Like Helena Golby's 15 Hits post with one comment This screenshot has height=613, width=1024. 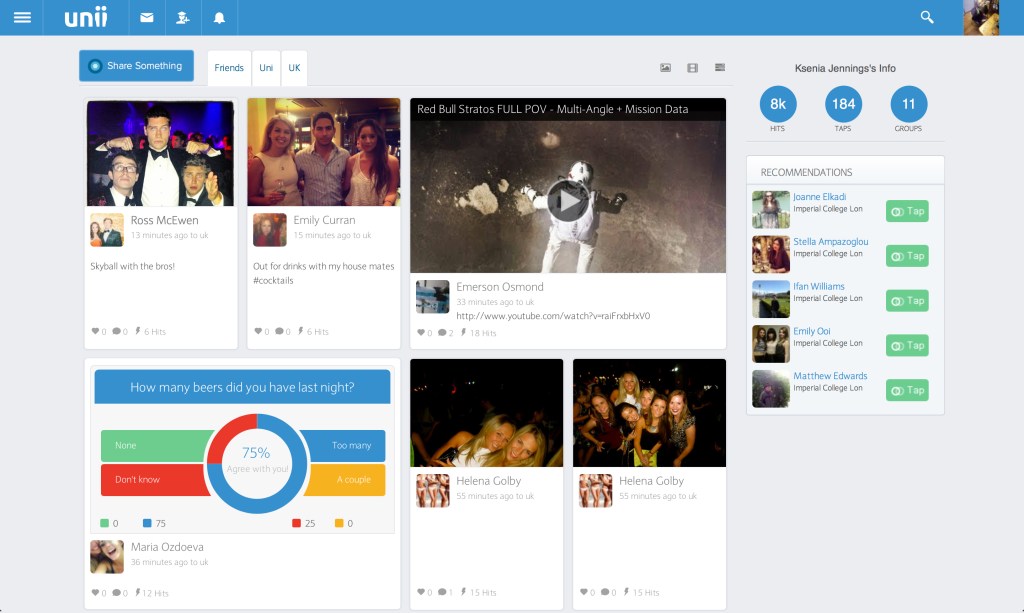(421, 592)
